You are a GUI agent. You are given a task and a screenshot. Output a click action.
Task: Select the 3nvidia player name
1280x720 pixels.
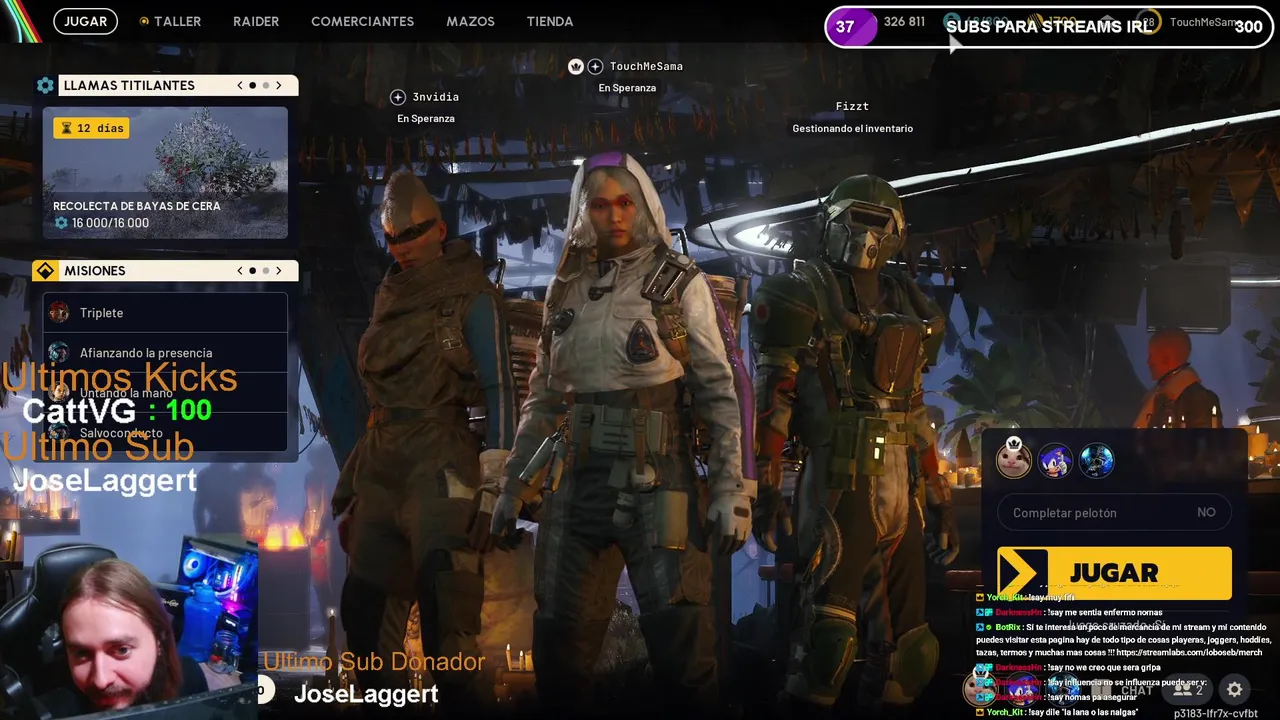coord(436,97)
